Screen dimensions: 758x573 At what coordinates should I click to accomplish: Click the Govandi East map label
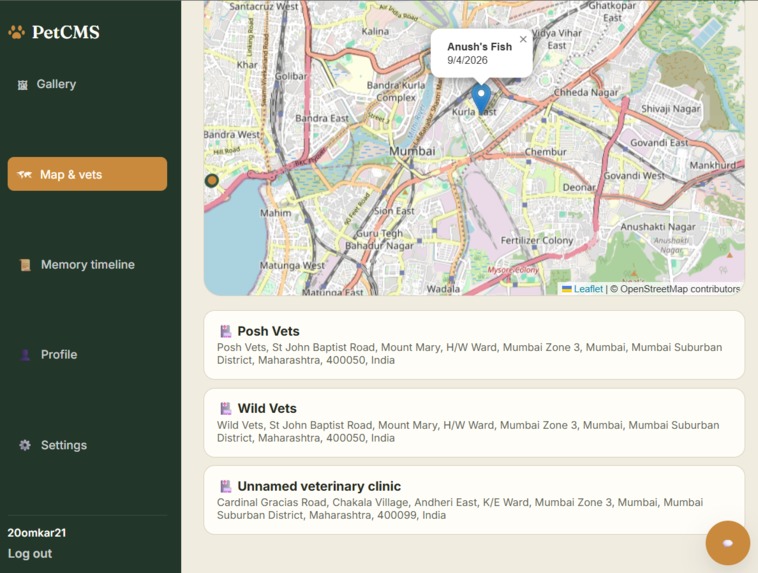click(x=659, y=143)
